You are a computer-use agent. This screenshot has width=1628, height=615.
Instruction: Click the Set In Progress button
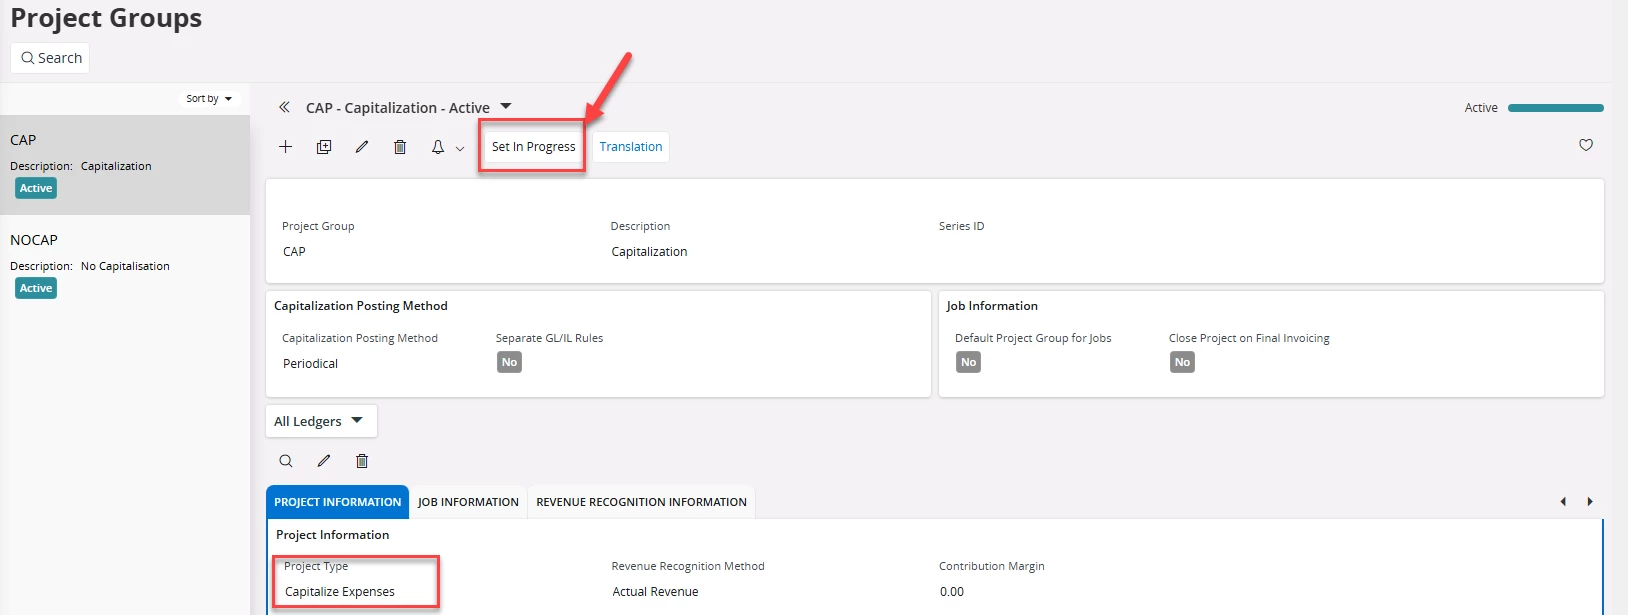533,147
